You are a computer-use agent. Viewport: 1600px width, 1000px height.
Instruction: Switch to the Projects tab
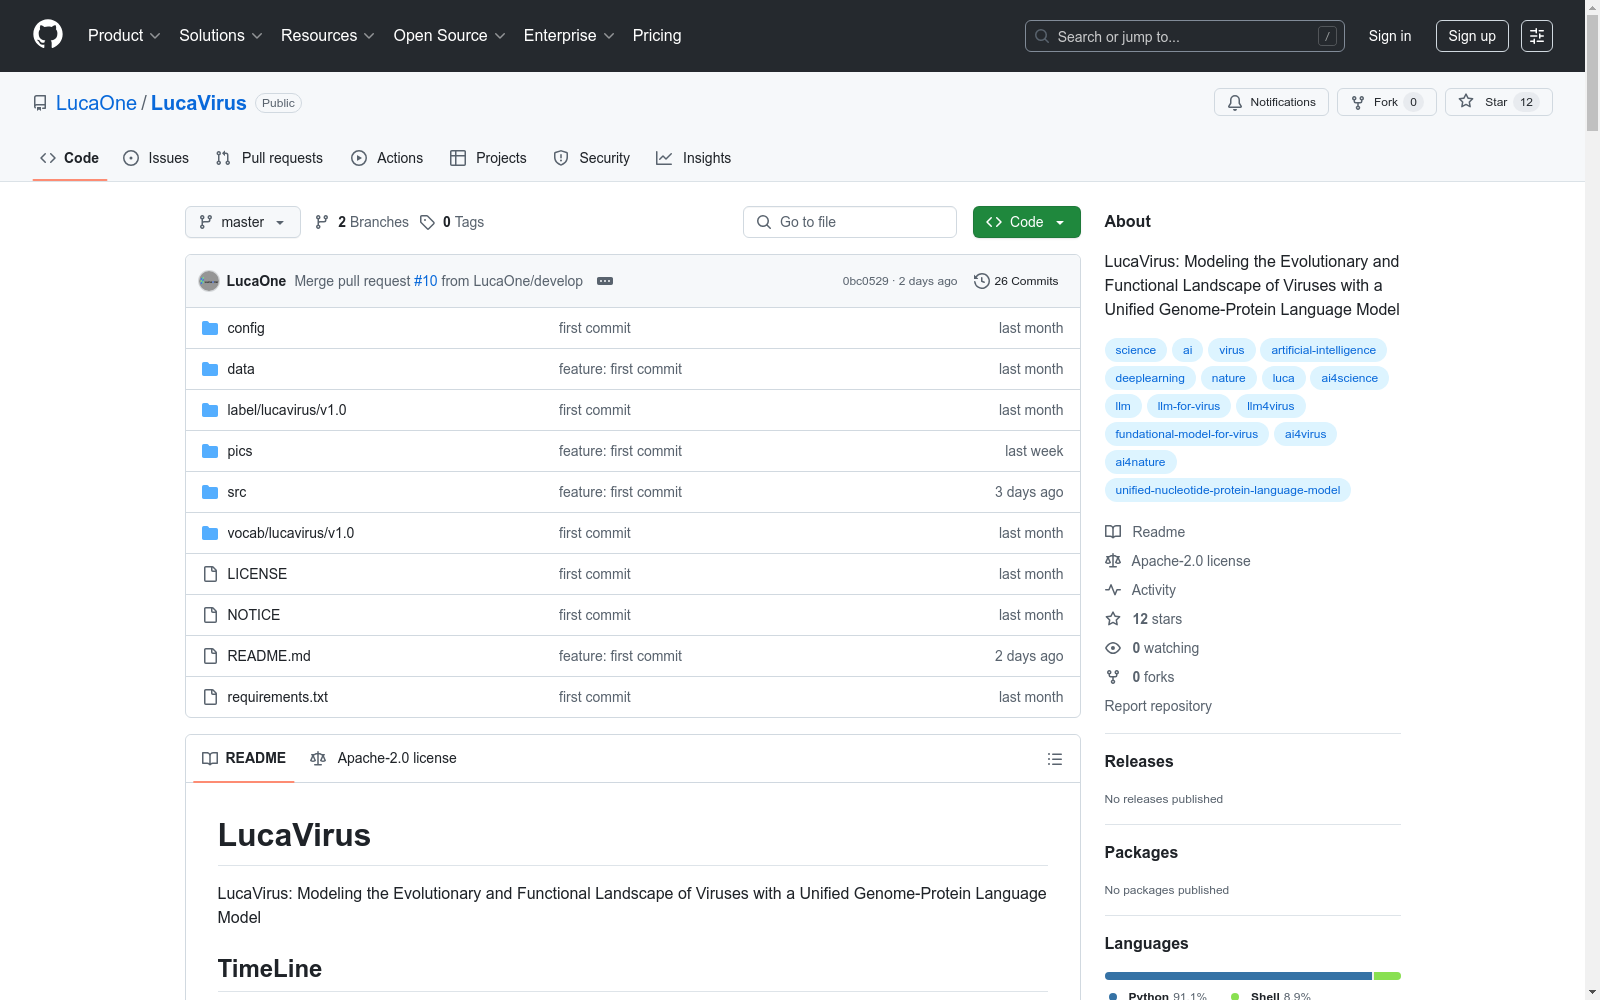(488, 158)
